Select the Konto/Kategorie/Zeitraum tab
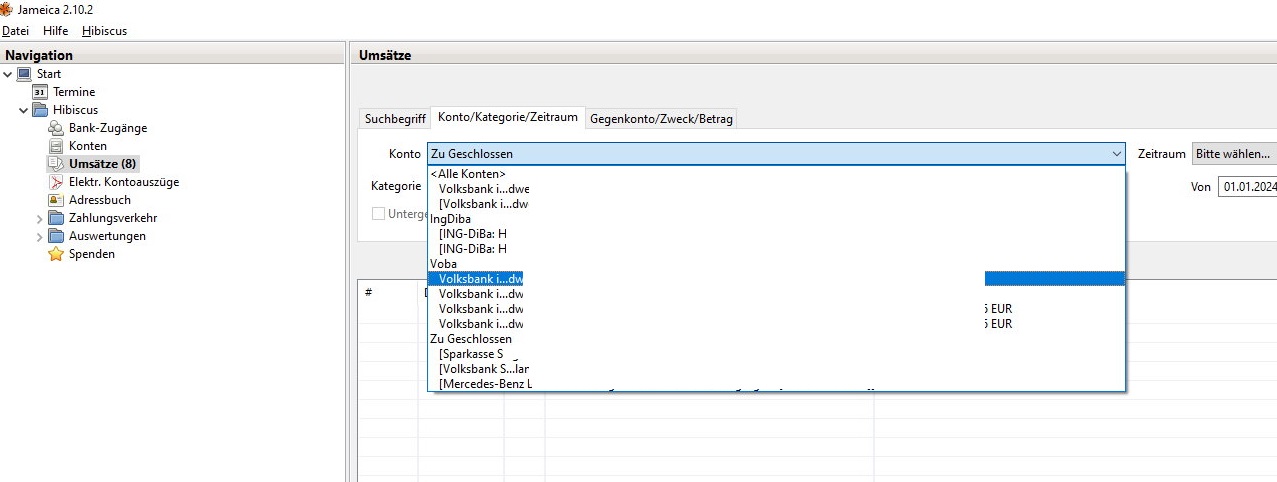 coord(508,118)
